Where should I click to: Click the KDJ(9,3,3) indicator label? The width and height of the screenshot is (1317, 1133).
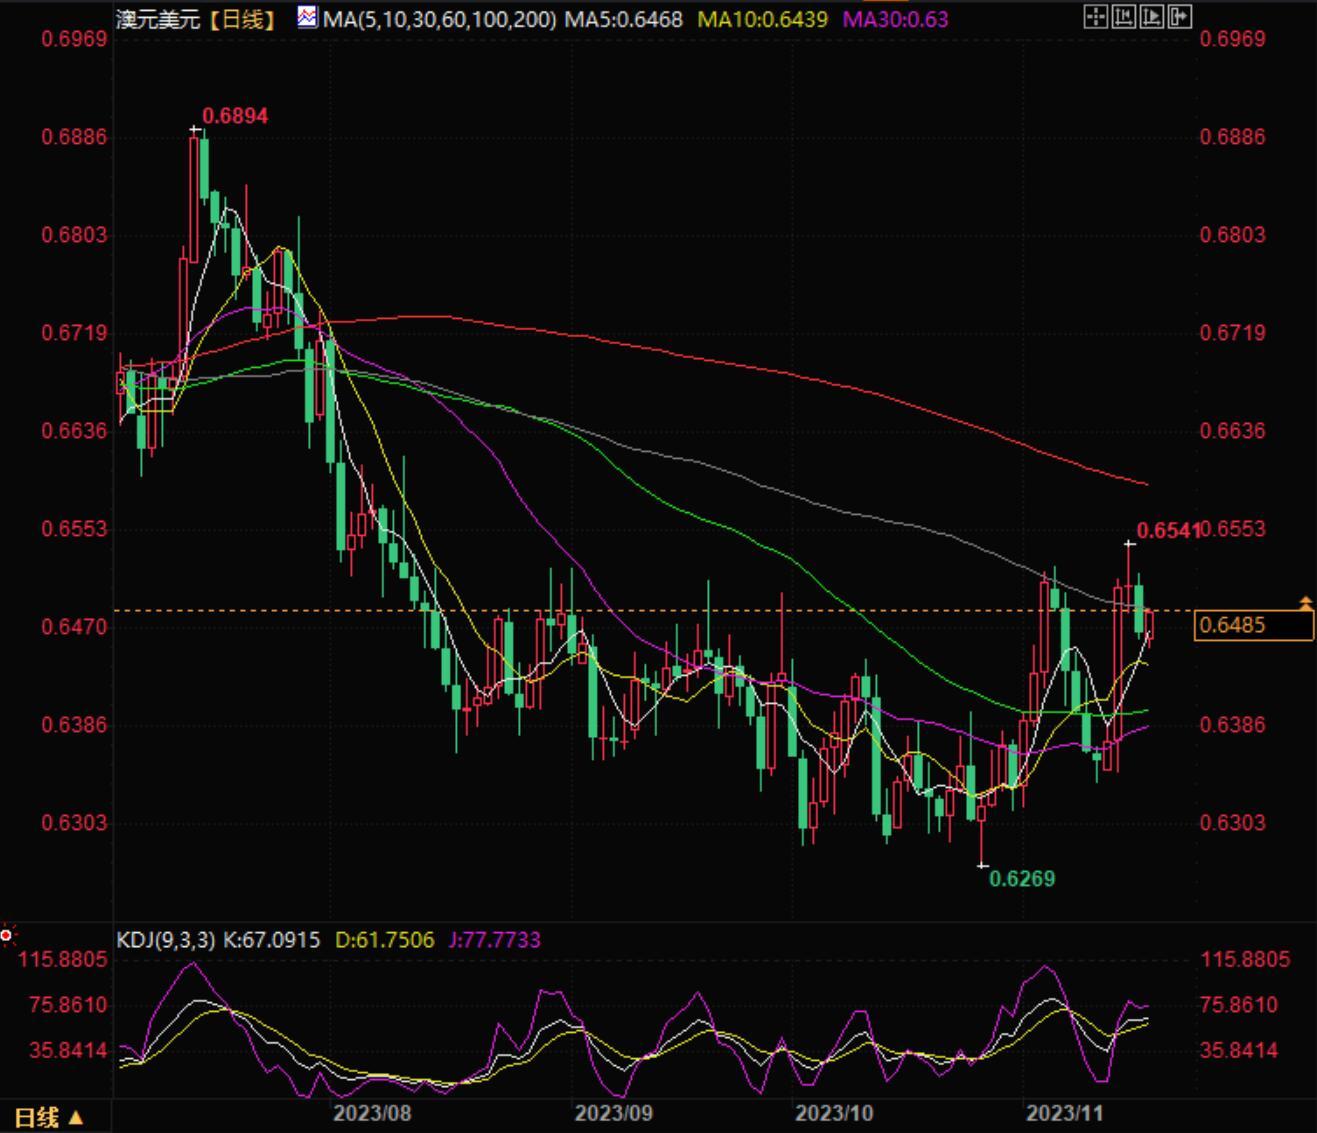pos(166,940)
